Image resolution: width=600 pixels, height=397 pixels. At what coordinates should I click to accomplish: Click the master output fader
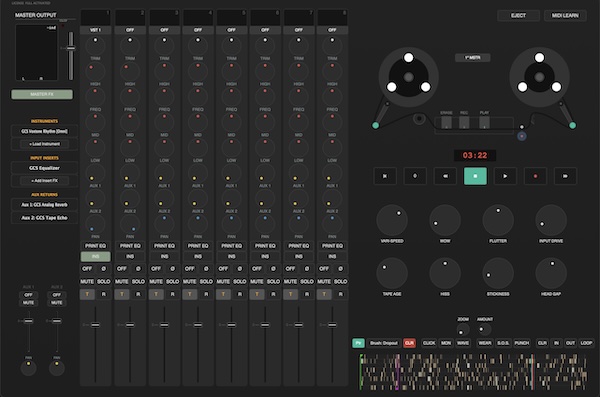tap(71, 48)
